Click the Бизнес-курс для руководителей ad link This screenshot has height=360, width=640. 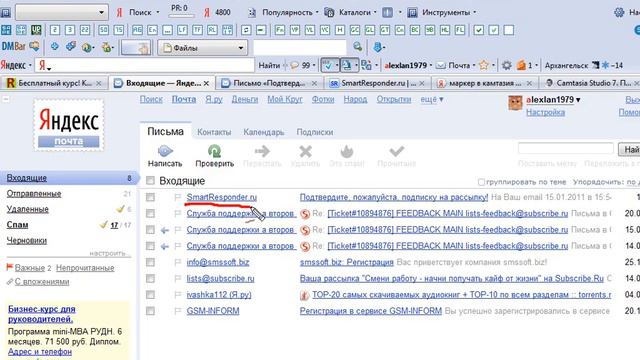pos(42,314)
